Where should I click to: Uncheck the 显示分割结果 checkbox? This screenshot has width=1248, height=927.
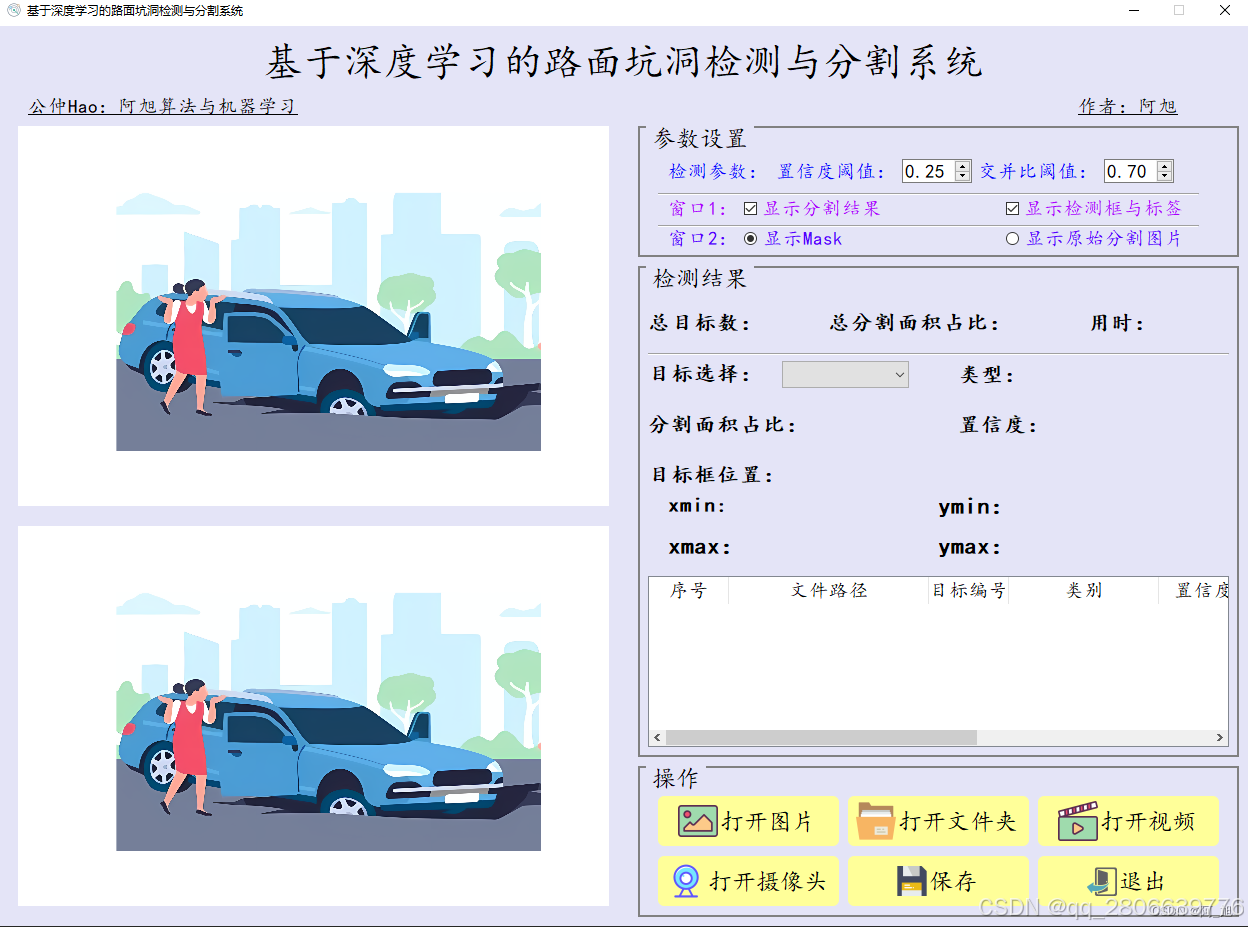tap(749, 208)
